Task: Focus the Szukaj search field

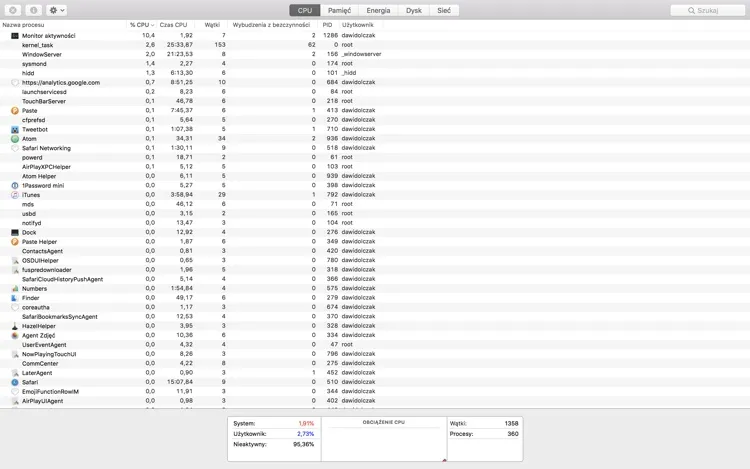Action: 707,11
